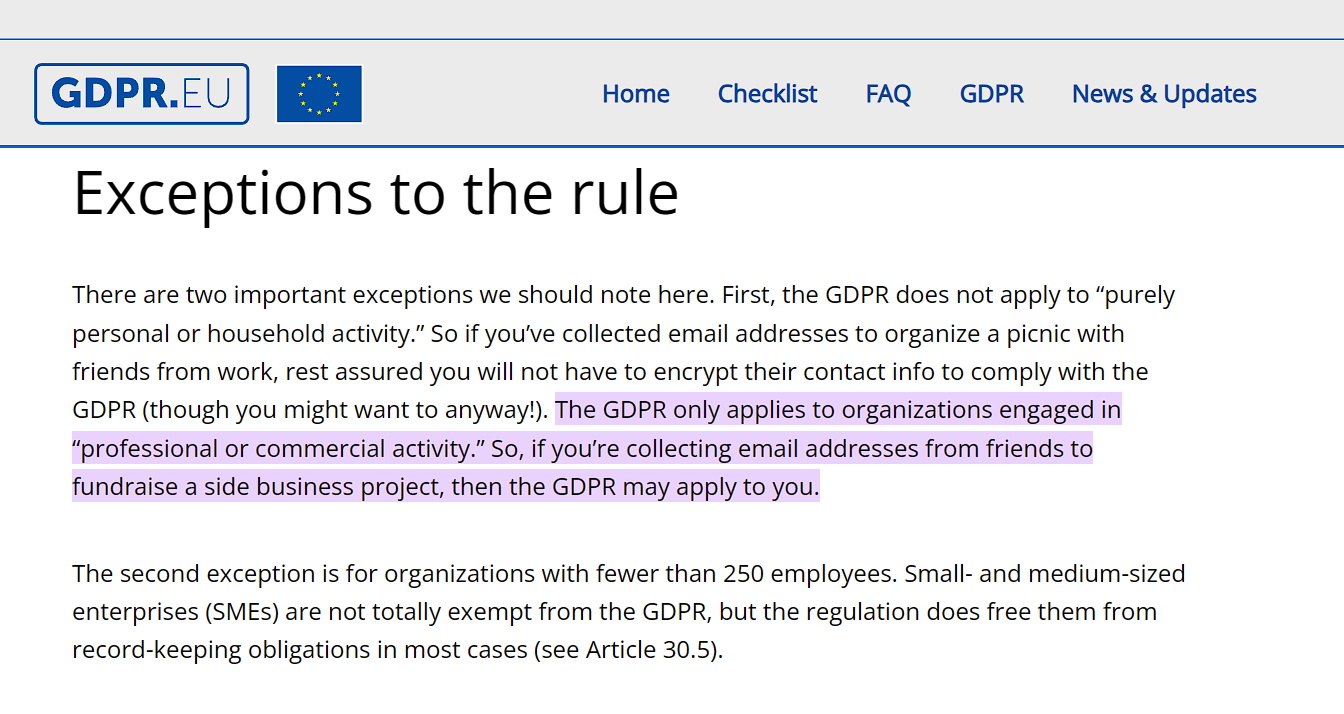Open the FAQ navigation link
The height and width of the screenshot is (714, 1344).
point(888,94)
